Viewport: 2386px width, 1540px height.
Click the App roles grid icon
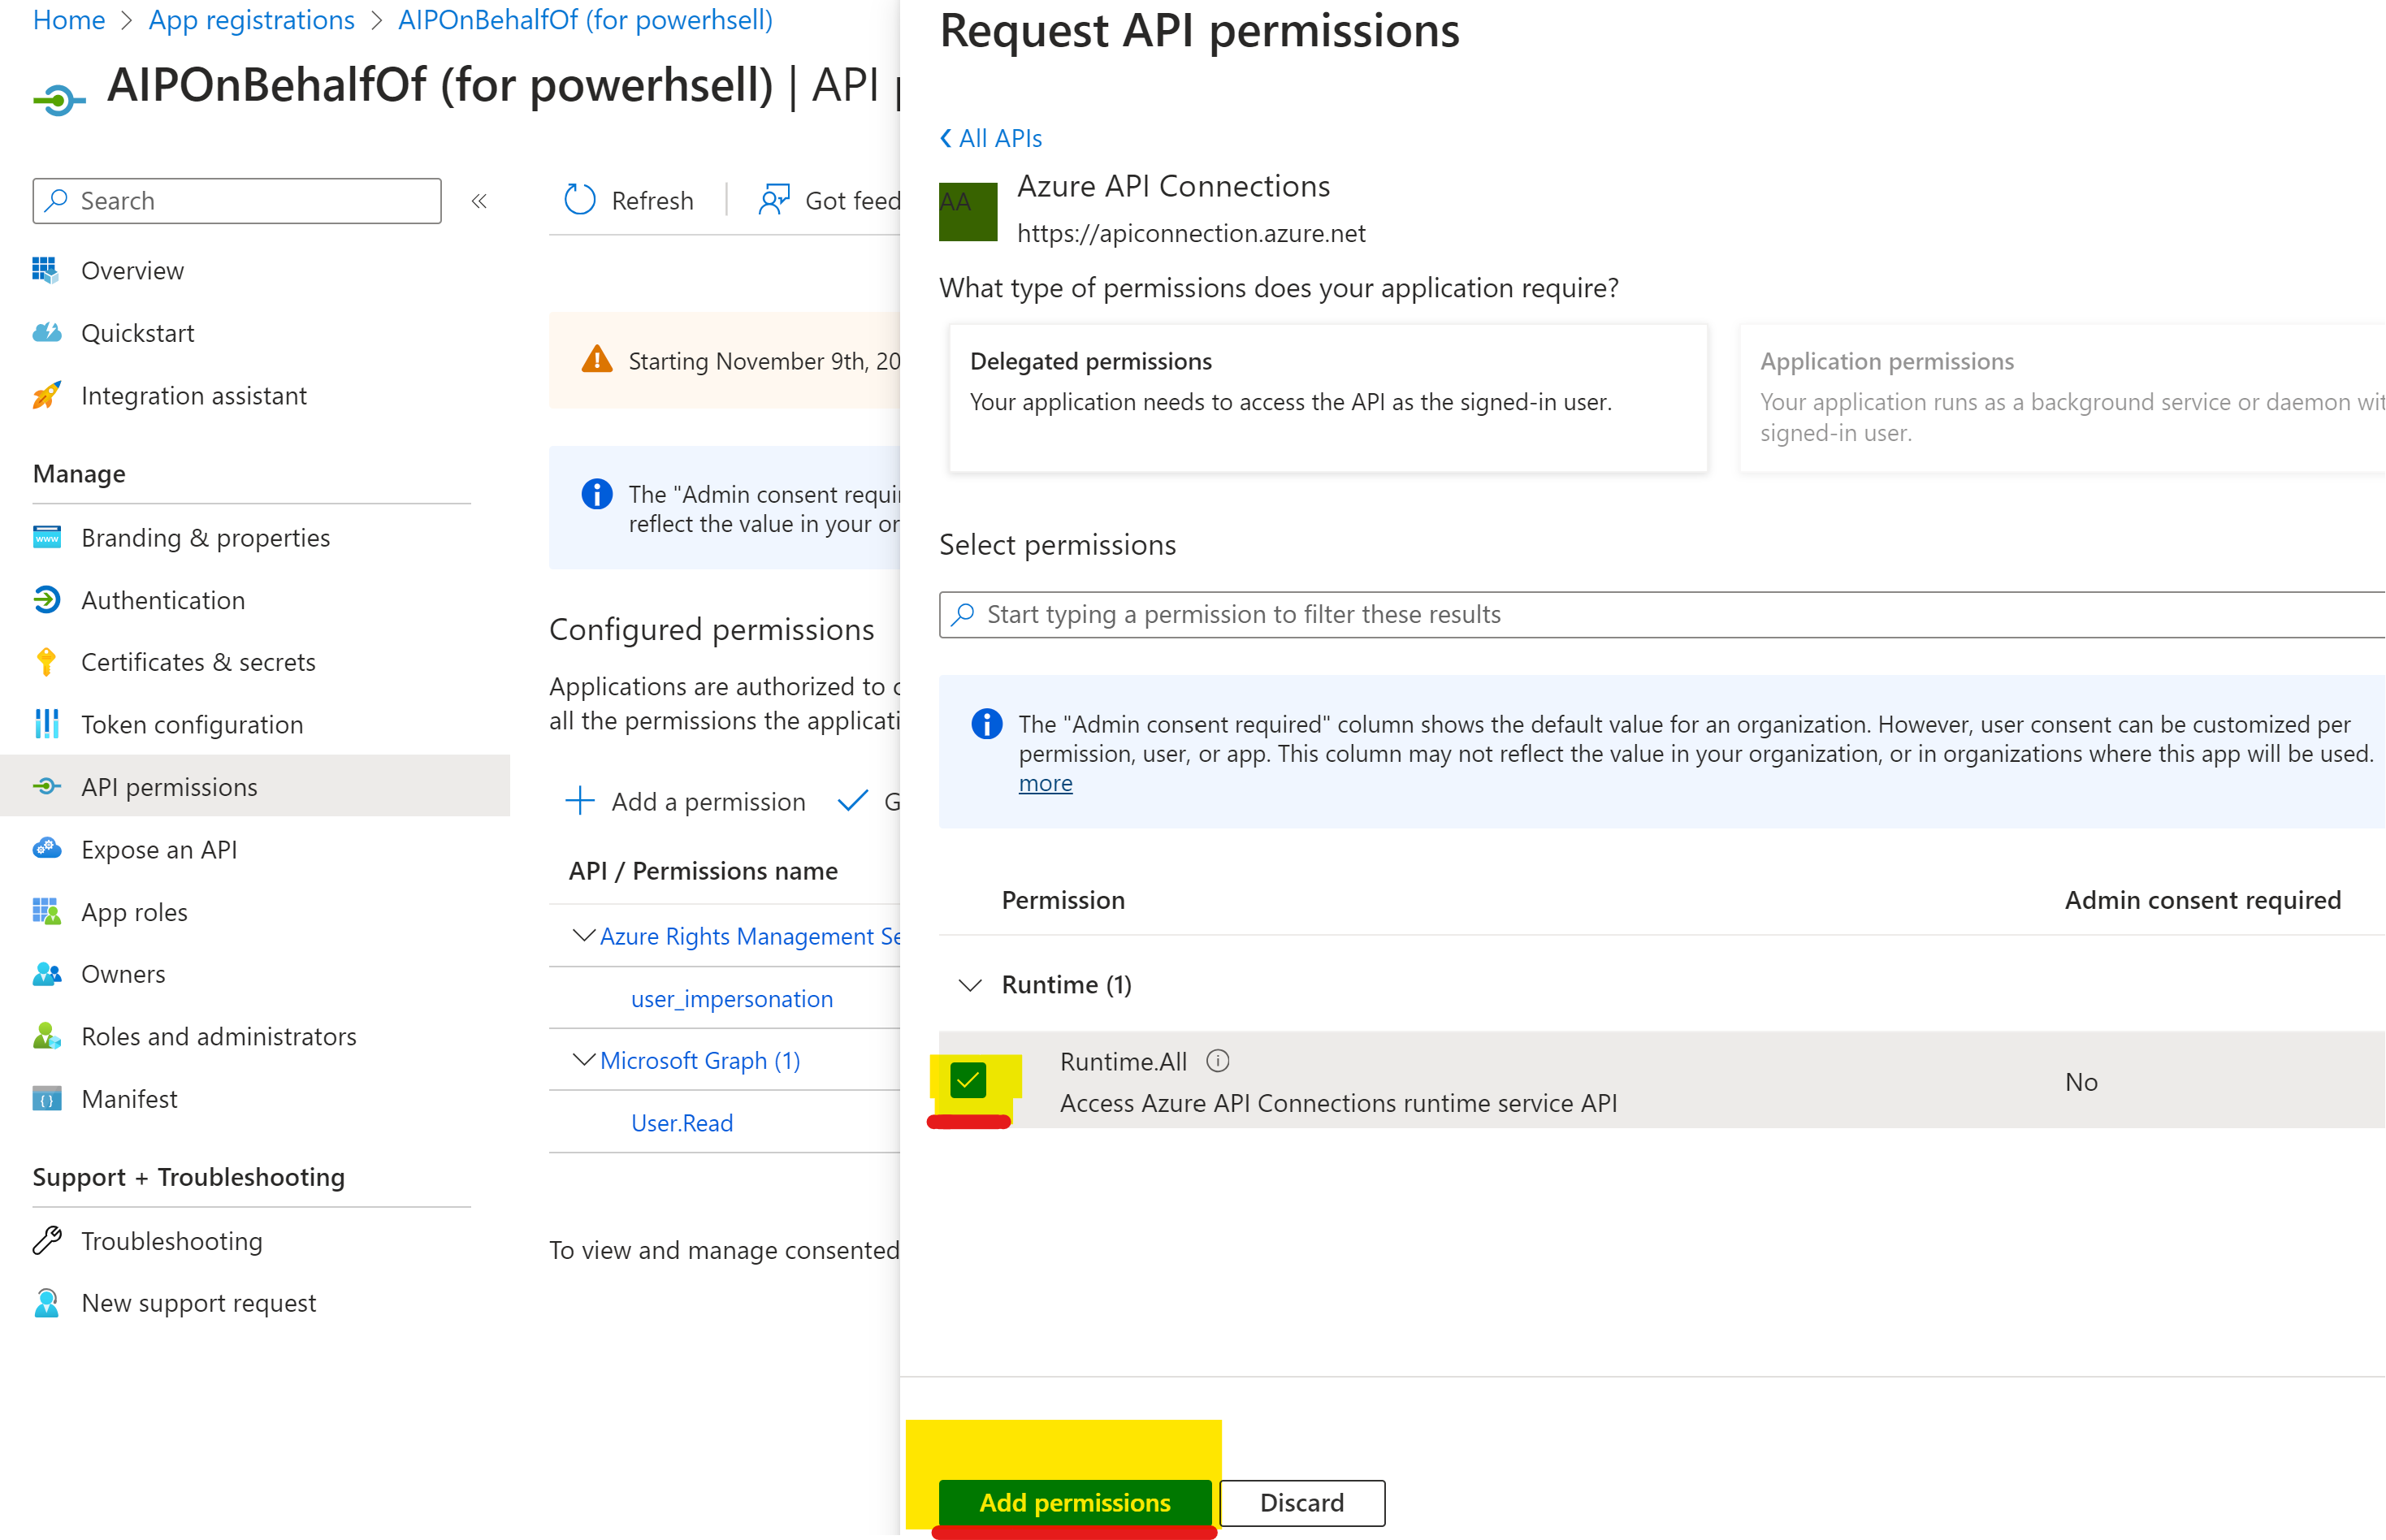tap(46, 912)
